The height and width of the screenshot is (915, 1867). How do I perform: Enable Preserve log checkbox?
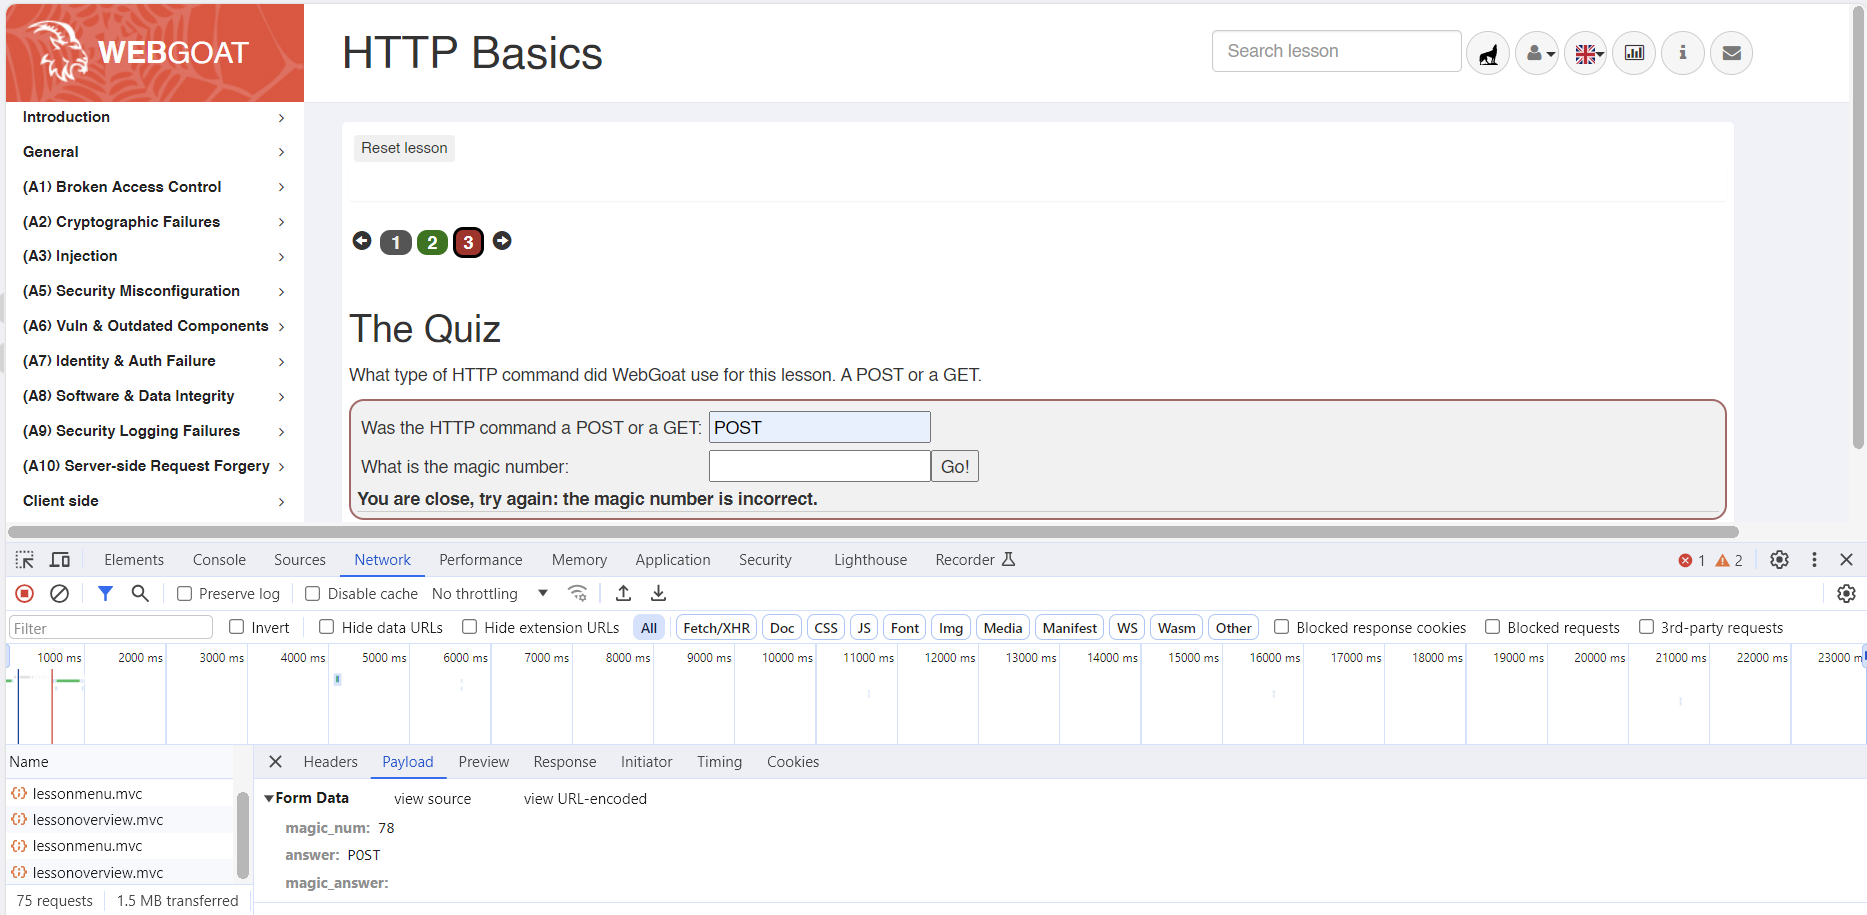coord(185,594)
